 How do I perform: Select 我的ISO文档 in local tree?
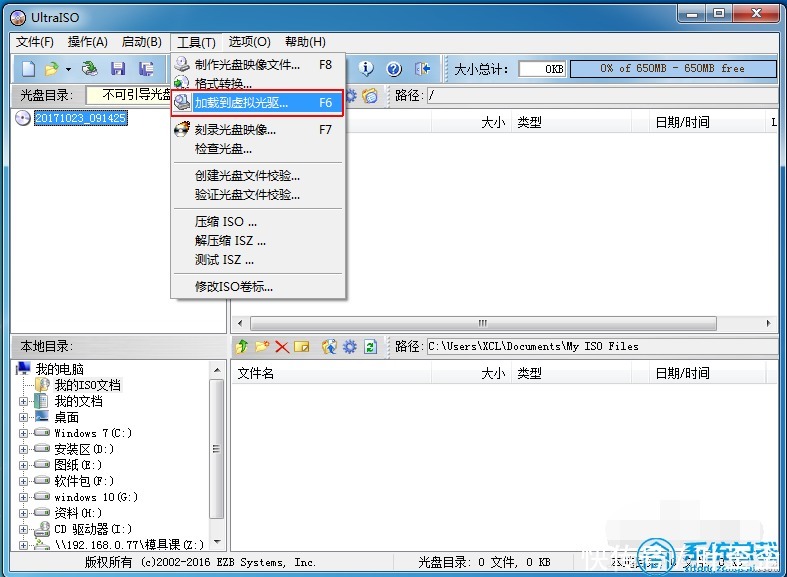click(87, 385)
